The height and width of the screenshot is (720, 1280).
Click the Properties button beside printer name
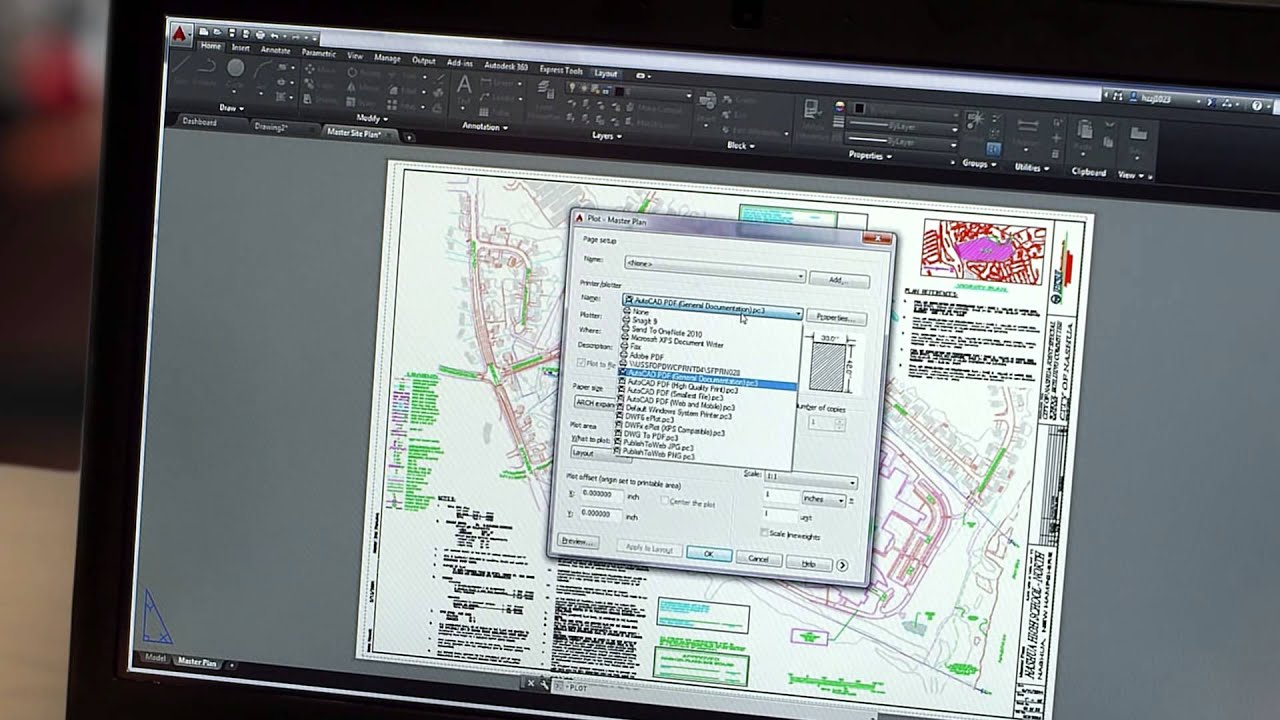tap(837, 318)
